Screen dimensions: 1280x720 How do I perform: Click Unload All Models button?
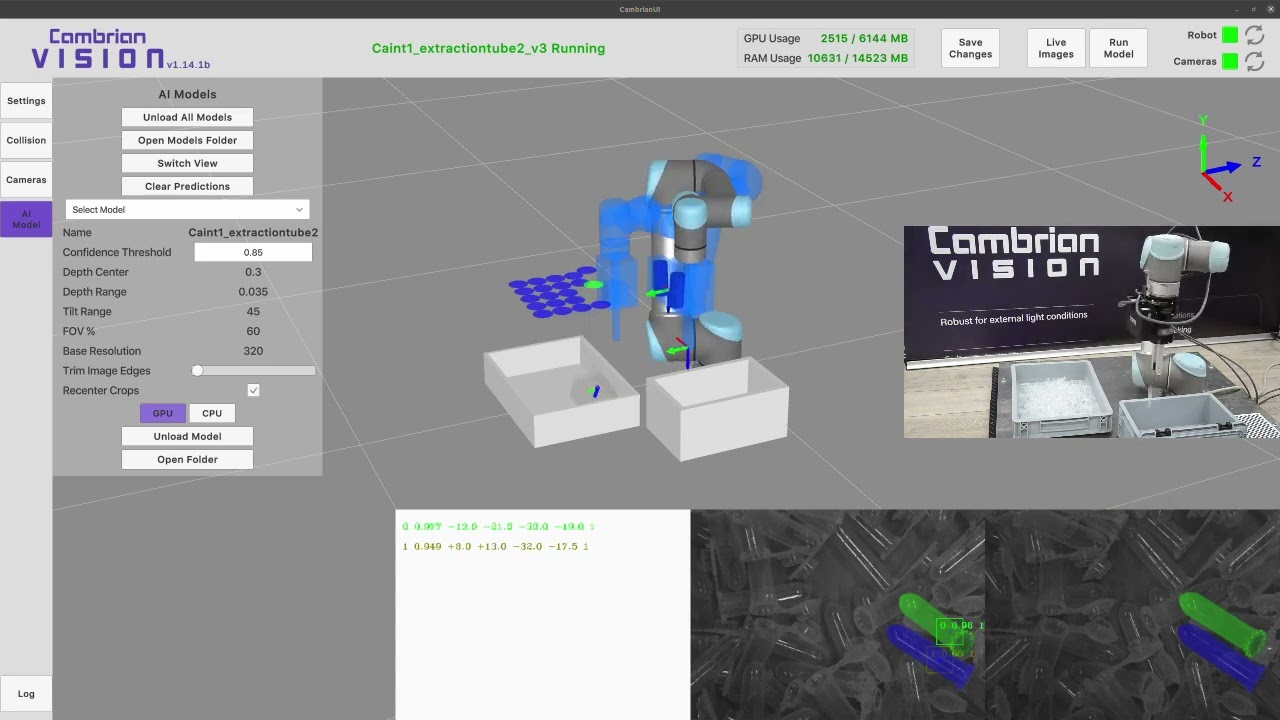[187, 117]
